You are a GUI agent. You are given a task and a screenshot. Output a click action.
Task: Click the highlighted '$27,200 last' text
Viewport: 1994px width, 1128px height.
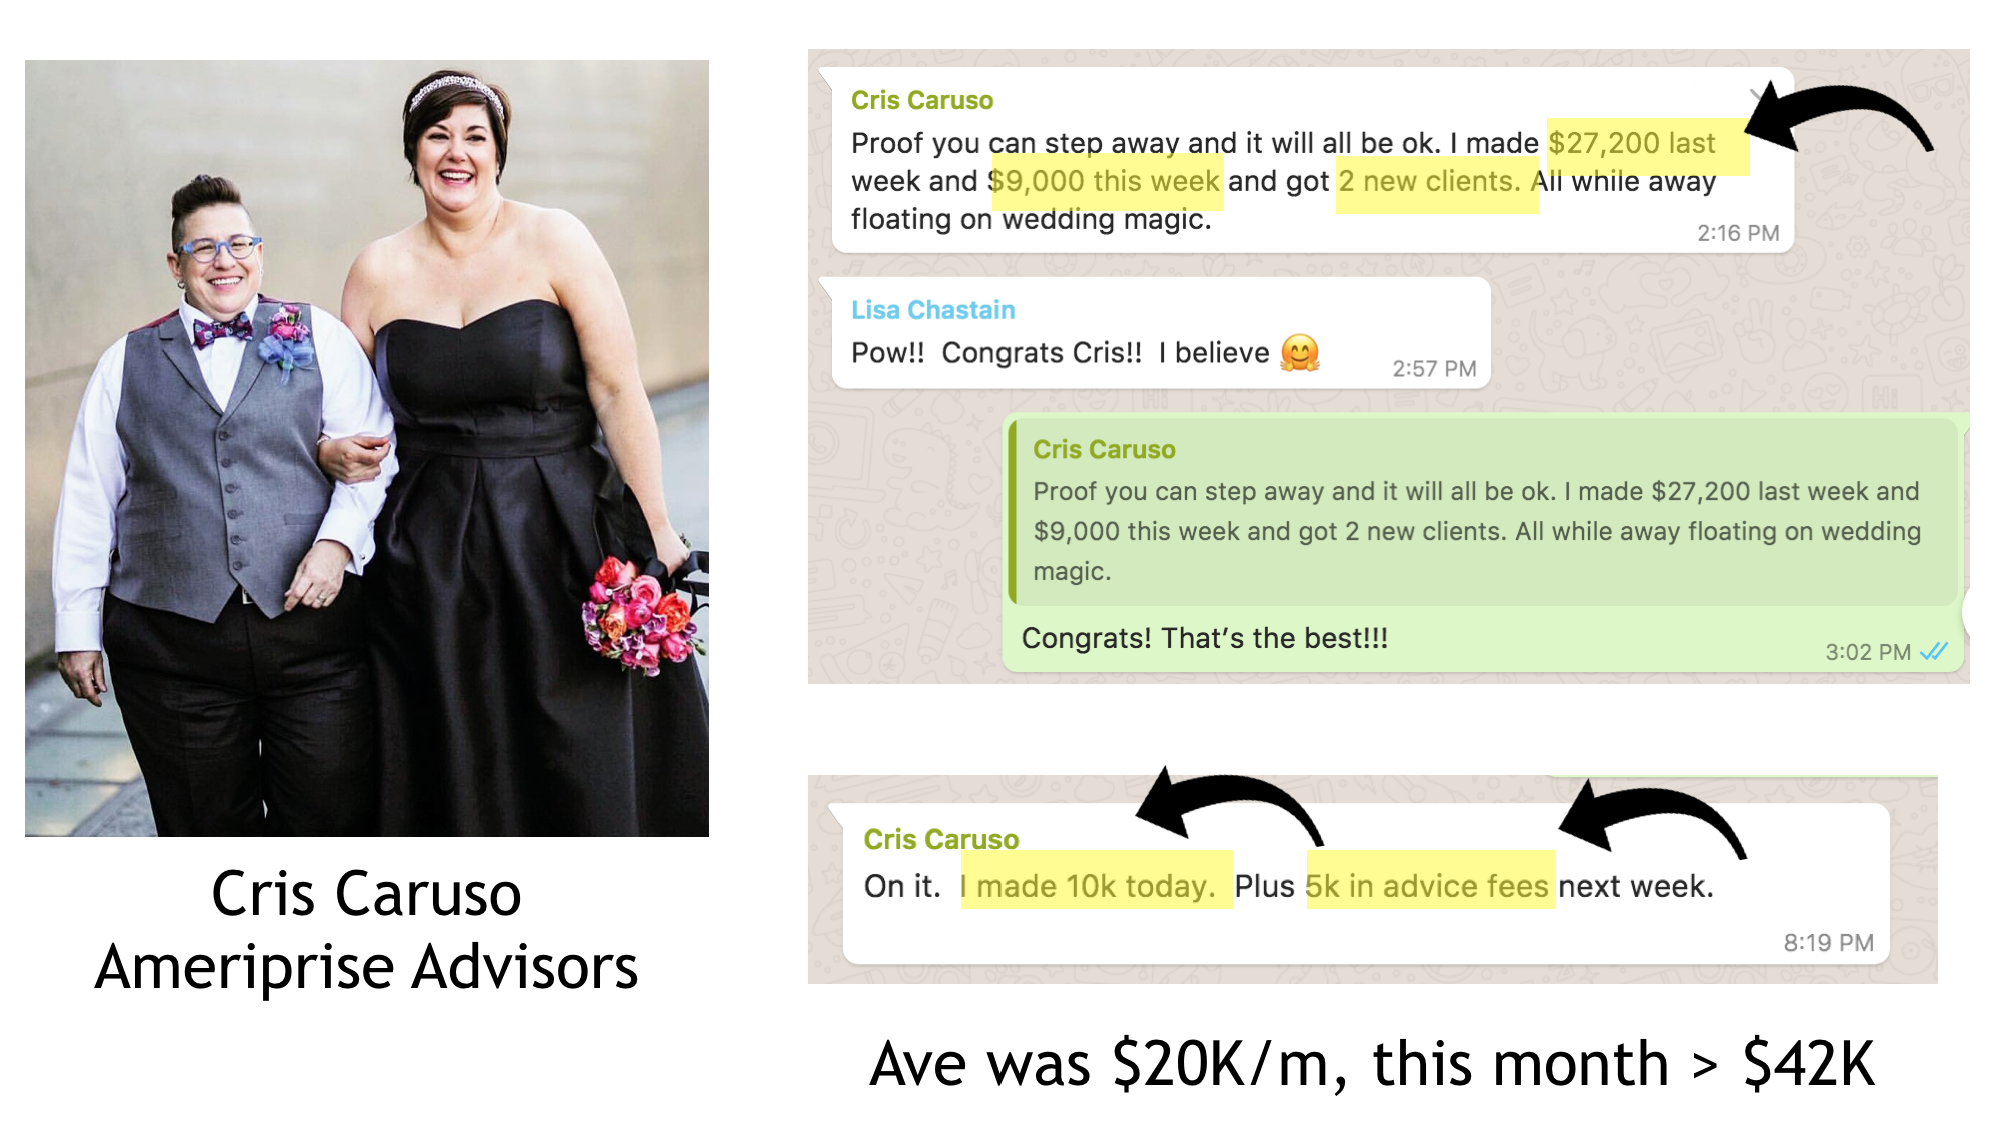point(1647,145)
